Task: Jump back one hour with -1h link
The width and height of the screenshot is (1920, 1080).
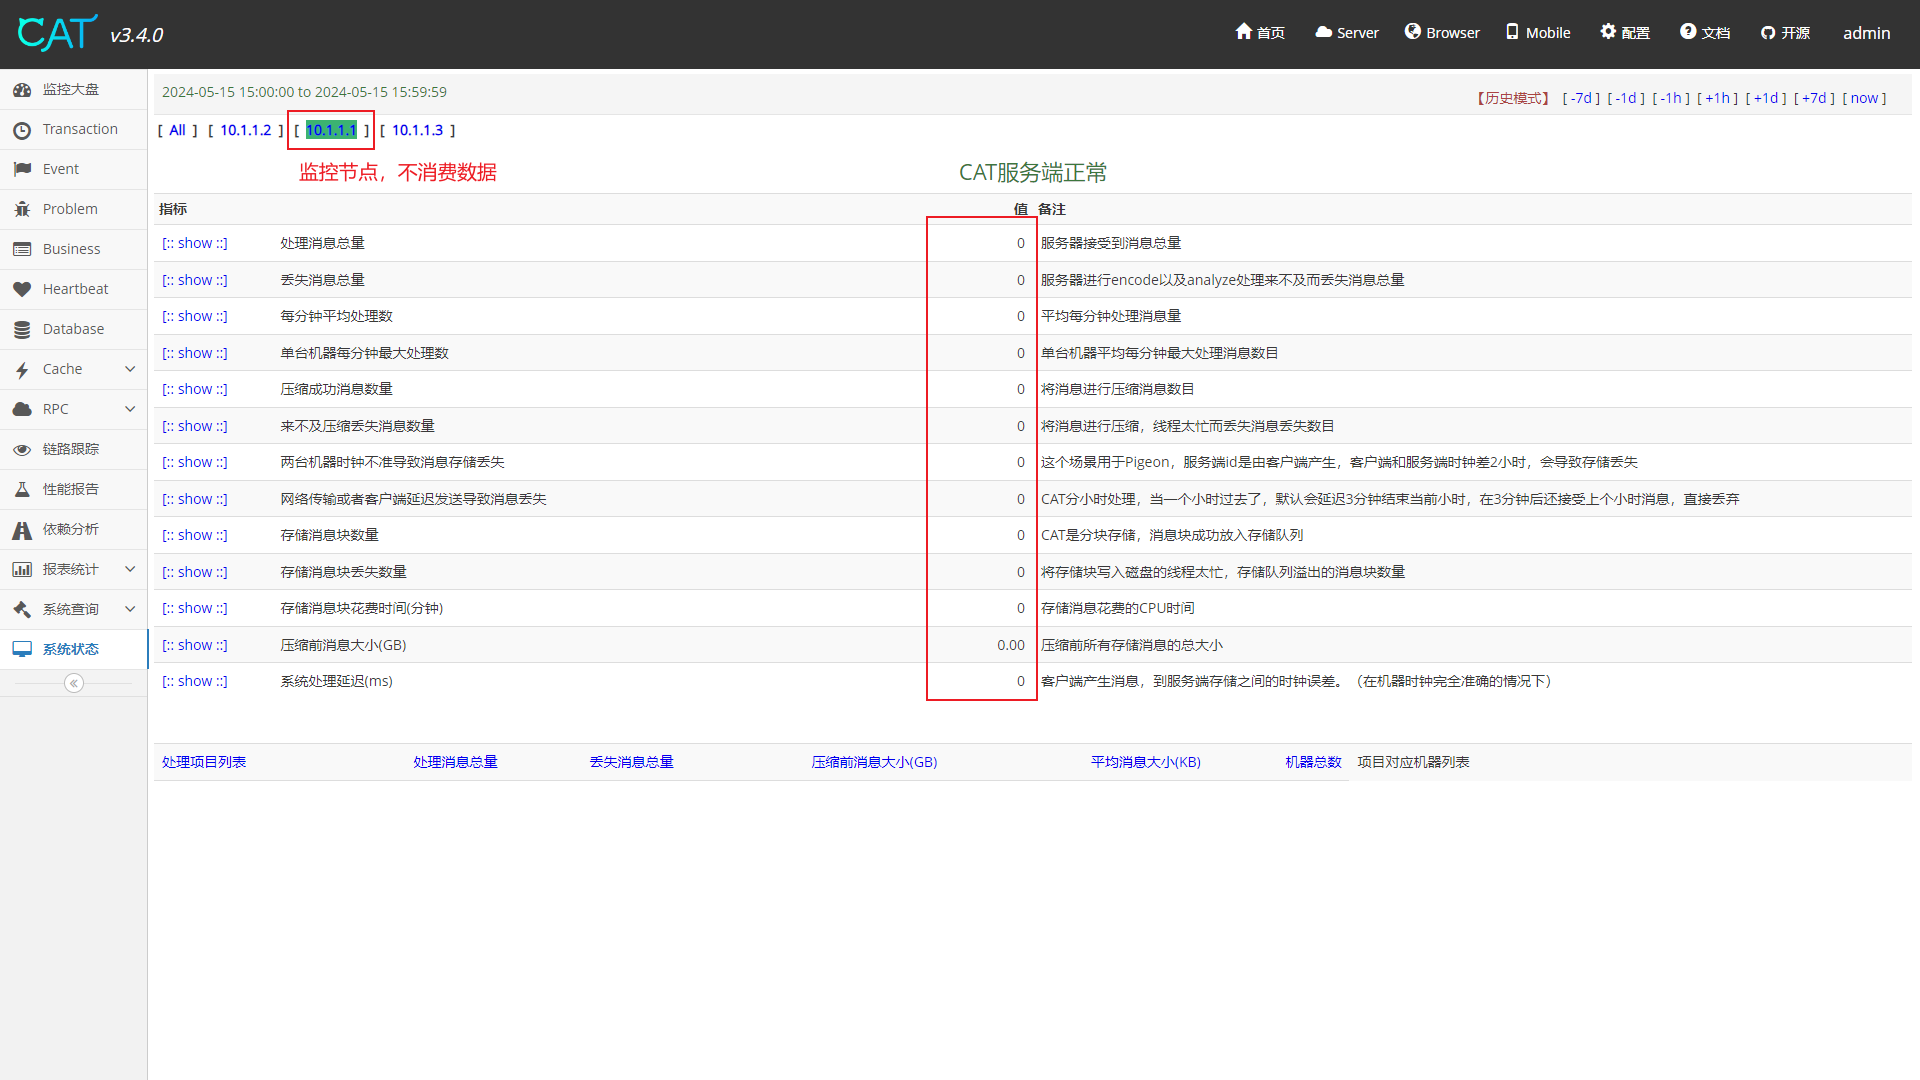Action: point(1671,98)
